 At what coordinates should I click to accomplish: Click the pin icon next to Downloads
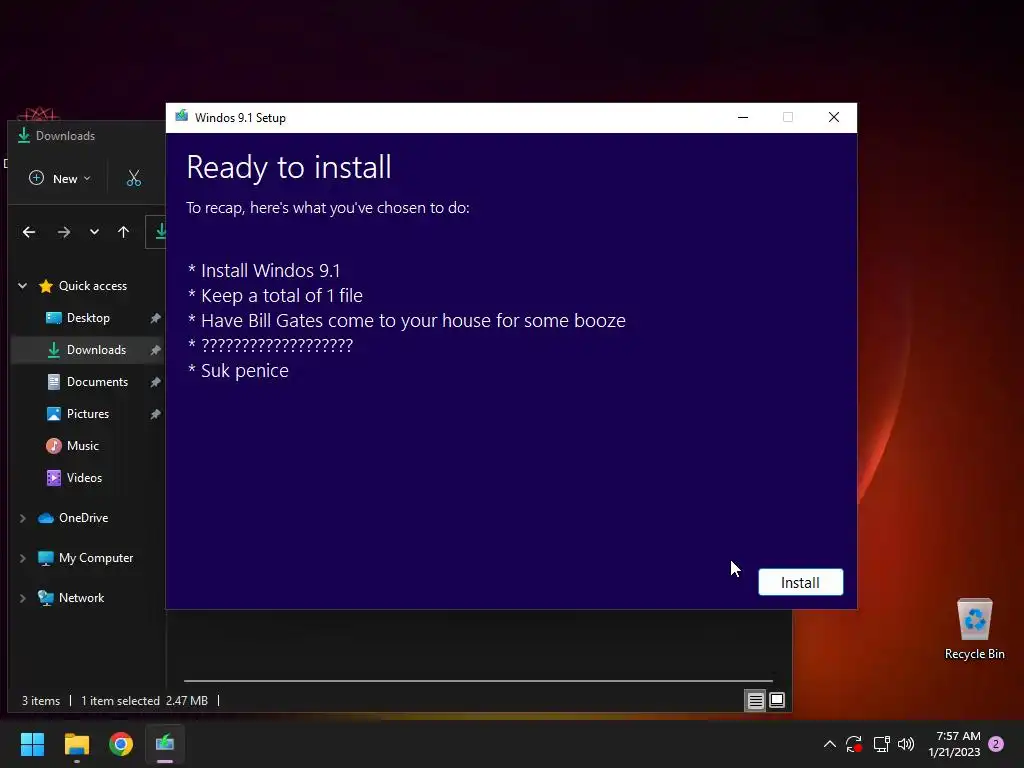tap(155, 350)
